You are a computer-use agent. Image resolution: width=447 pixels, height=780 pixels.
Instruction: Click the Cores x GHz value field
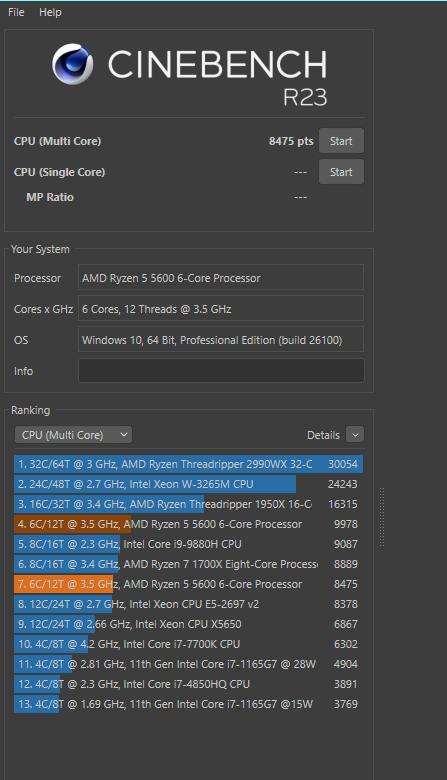coord(221,308)
